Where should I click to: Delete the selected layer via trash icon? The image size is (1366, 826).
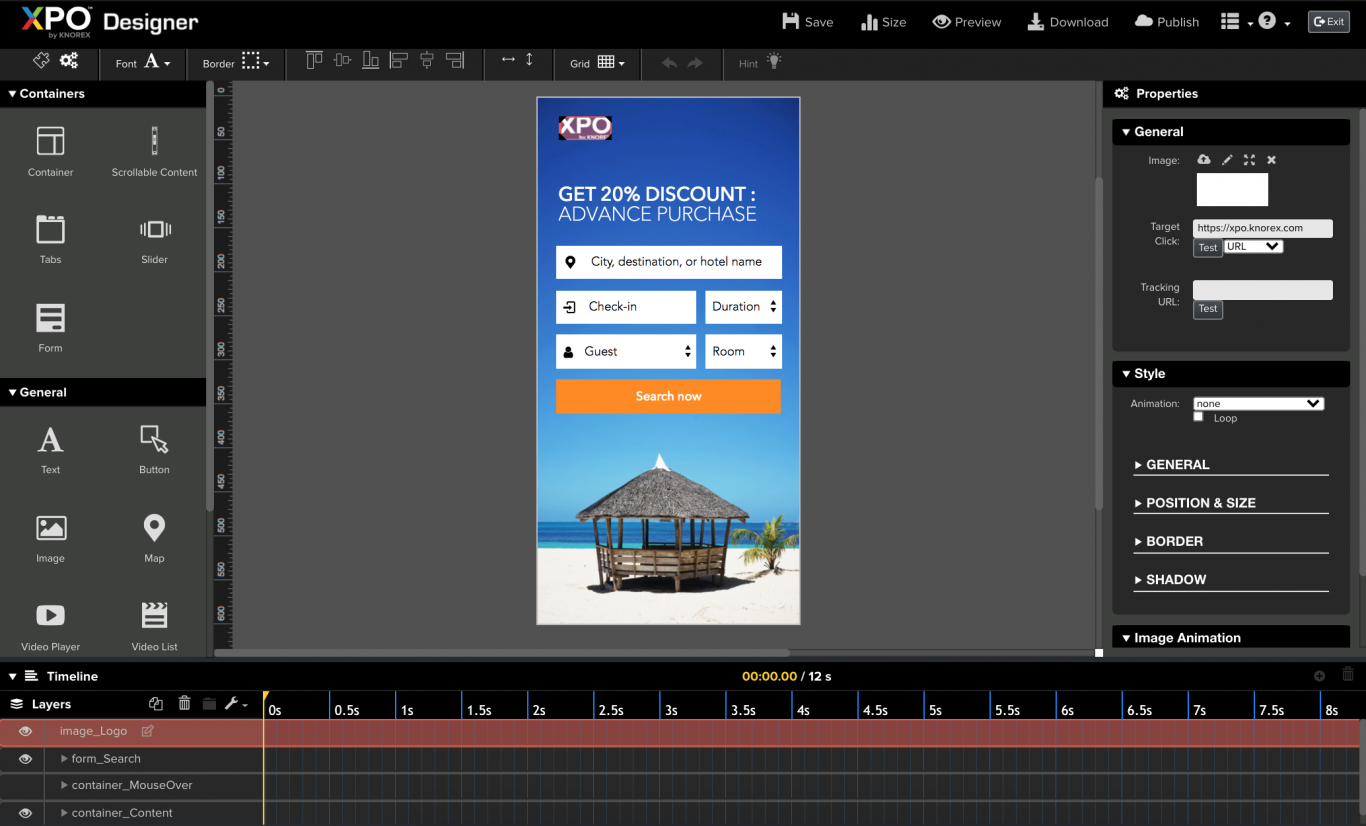(184, 704)
